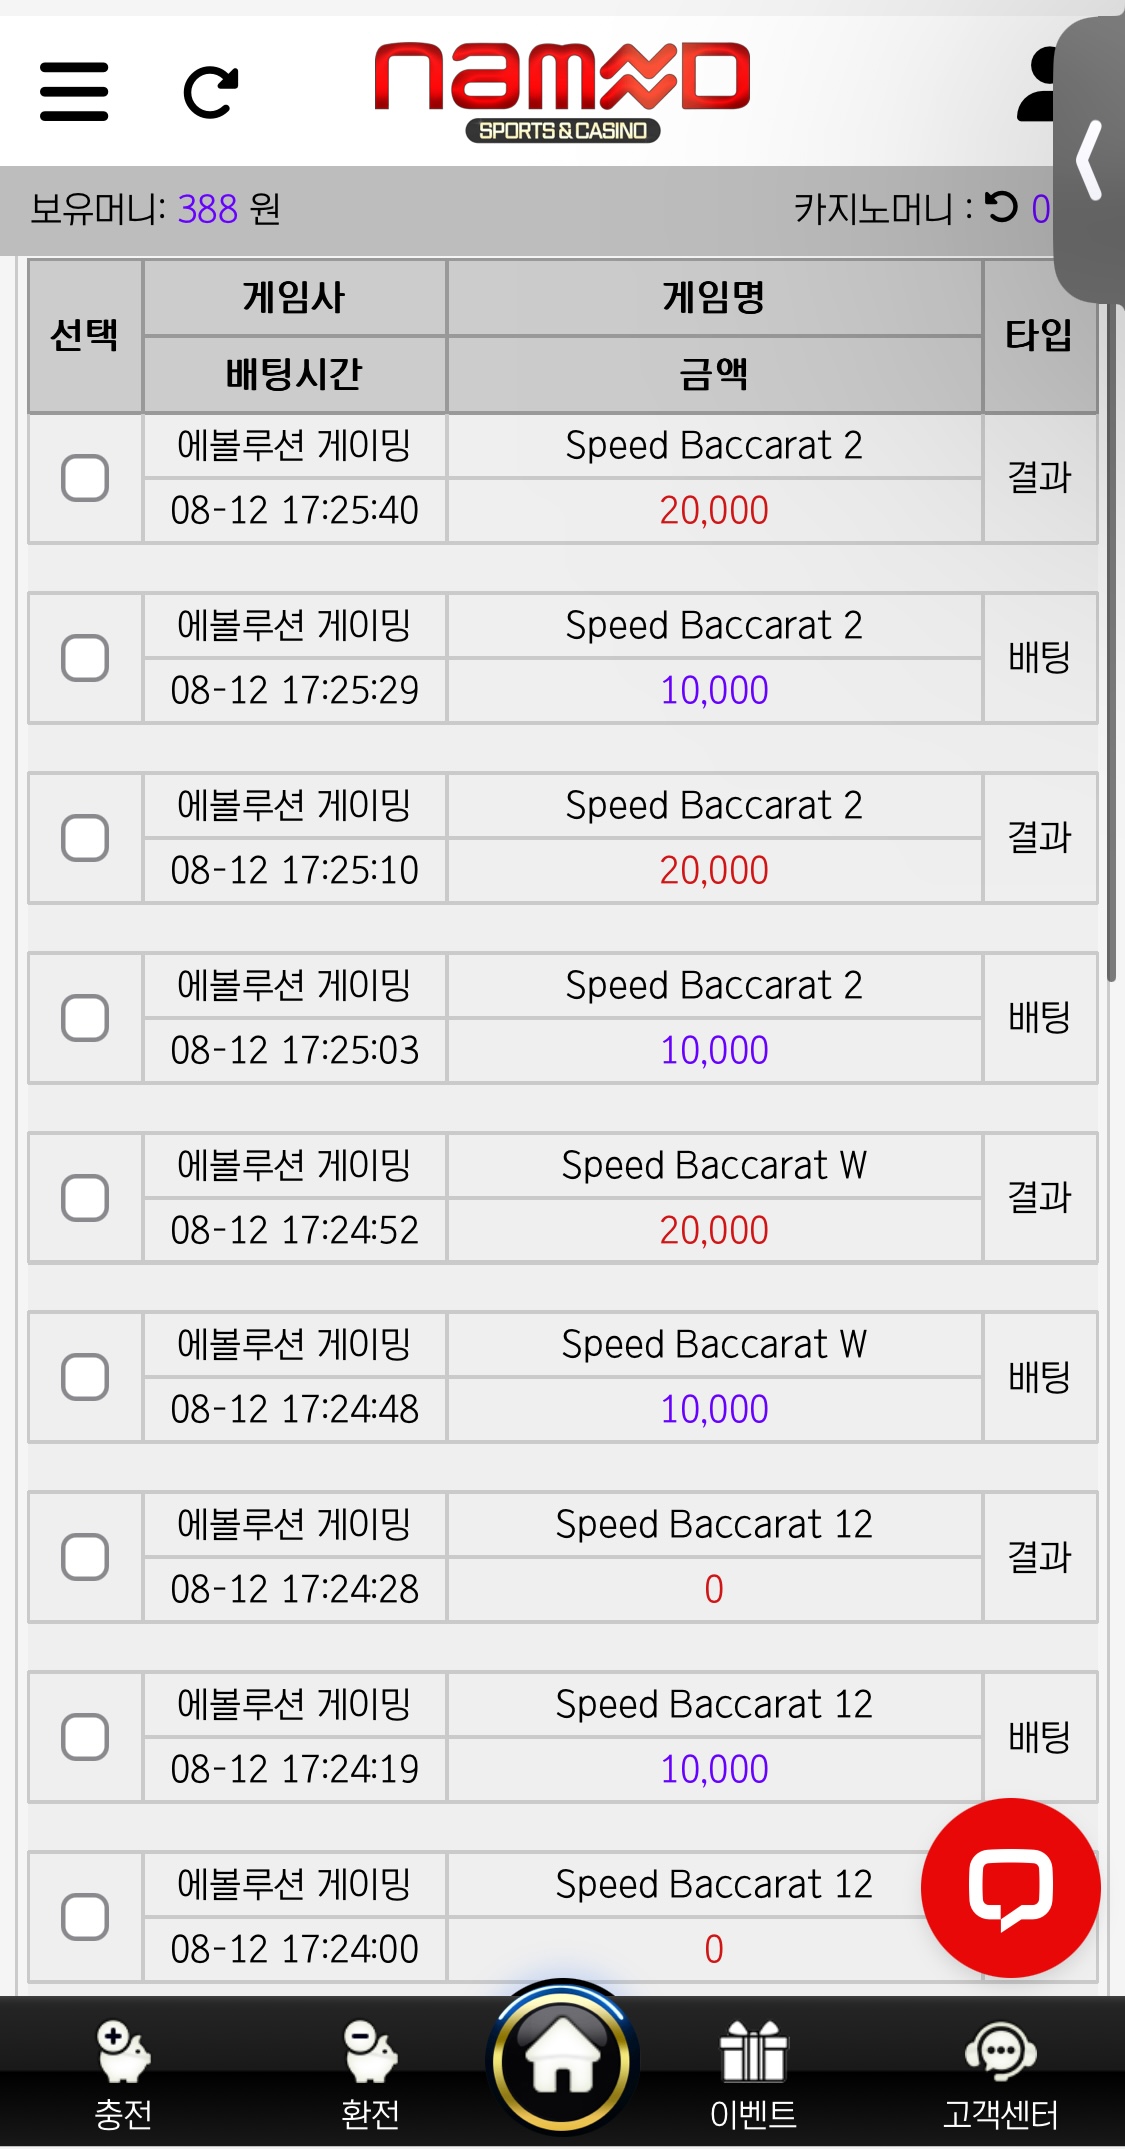Check the 17:25:40 bet row checkbox
The width and height of the screenshot is (1125, 2149).
coord(85,478)
